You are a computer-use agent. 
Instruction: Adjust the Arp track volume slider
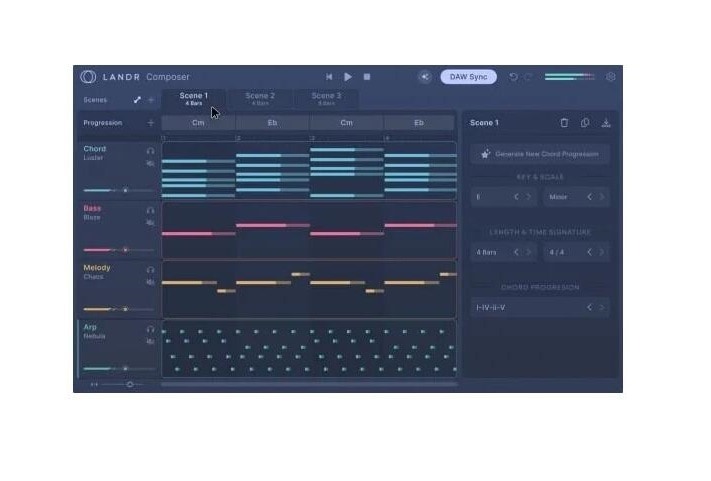click(x=119, y=369)
